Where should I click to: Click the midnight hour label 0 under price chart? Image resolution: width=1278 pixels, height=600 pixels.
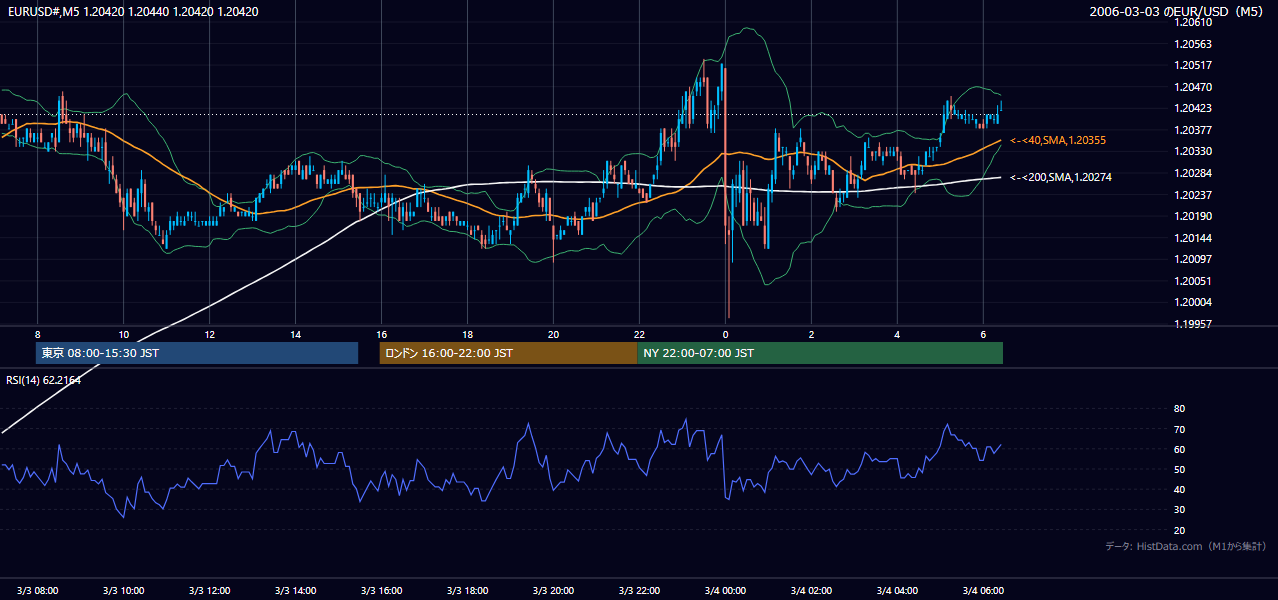click(x=725, y=334)
